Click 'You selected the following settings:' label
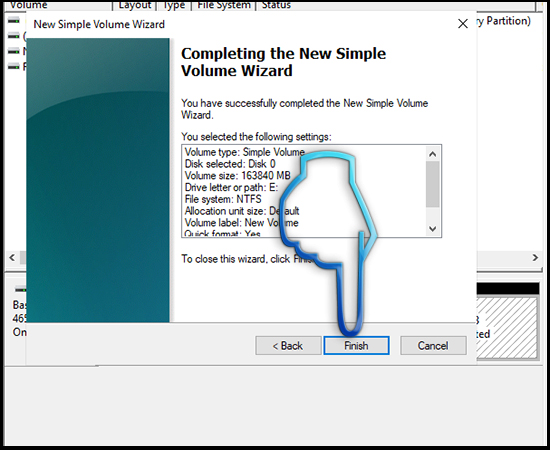 (x=256, y=136)
